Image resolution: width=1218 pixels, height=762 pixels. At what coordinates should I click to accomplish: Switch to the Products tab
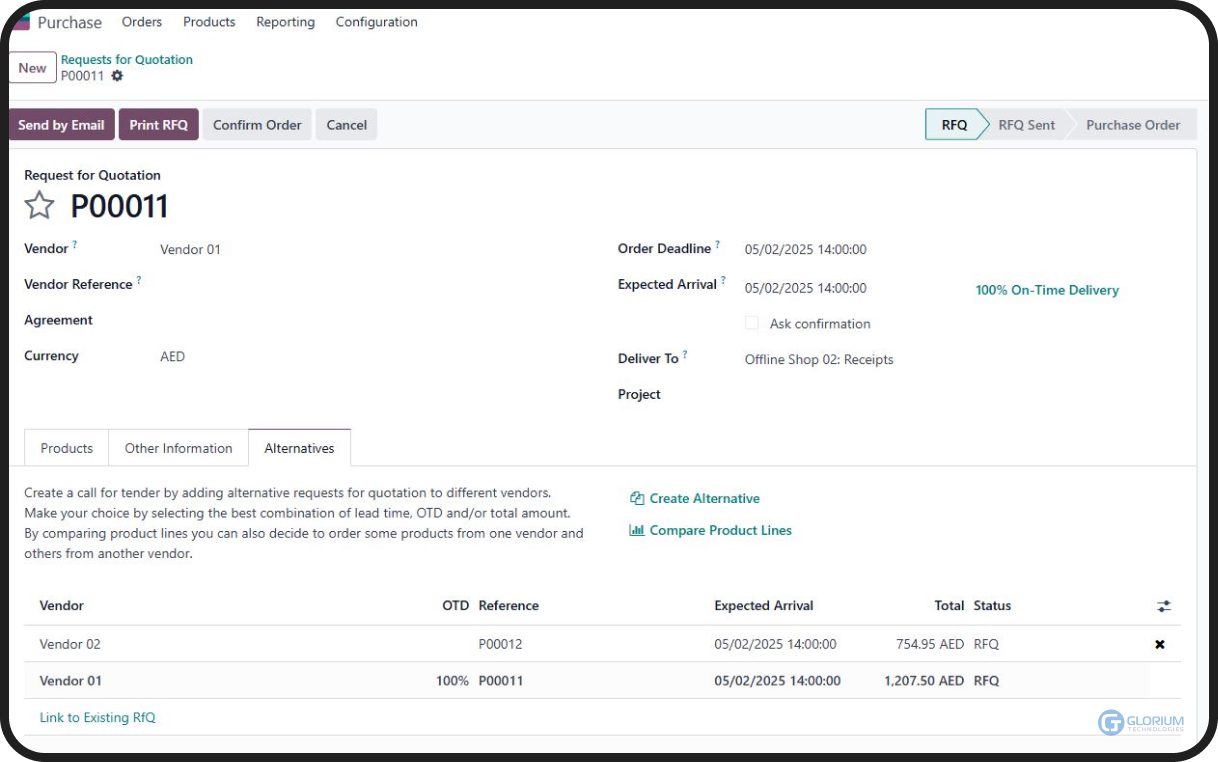[67, 448]
